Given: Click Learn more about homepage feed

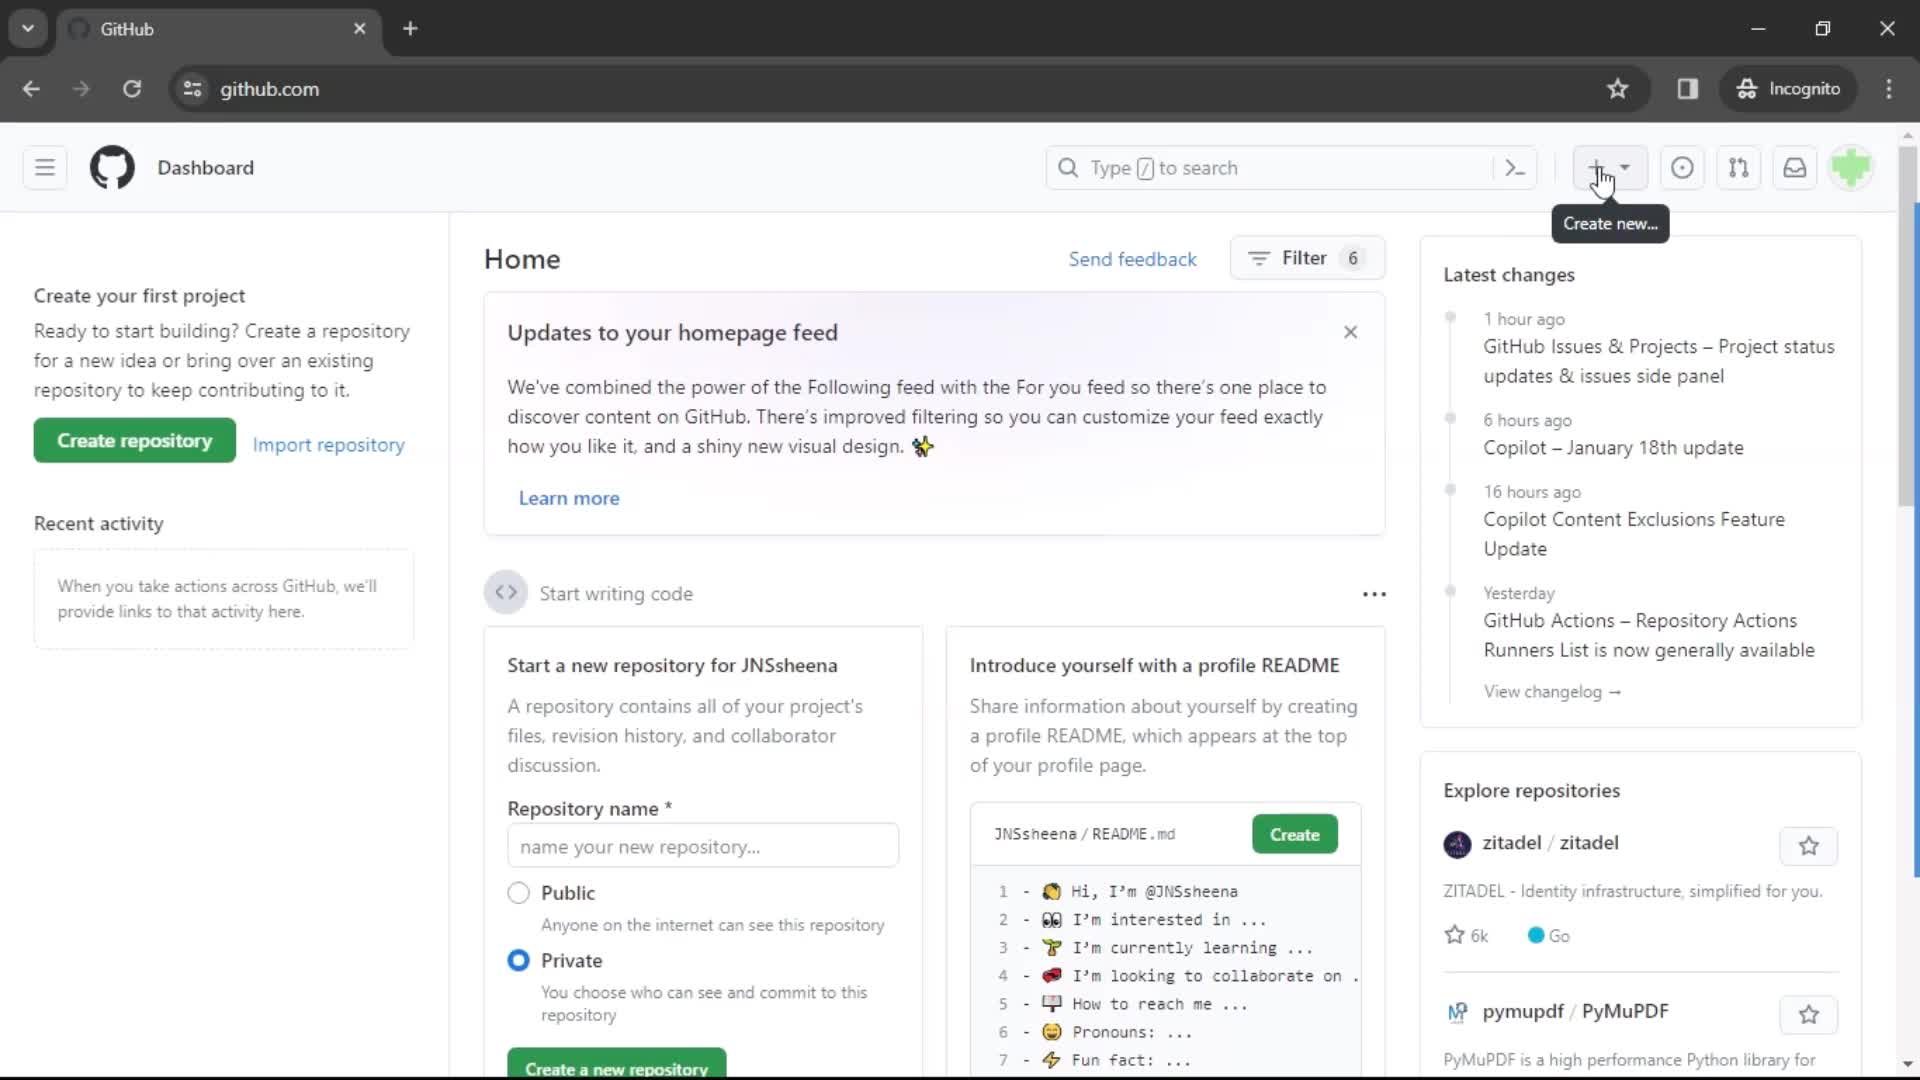Looking at the screenshot, I should (568, 497).
